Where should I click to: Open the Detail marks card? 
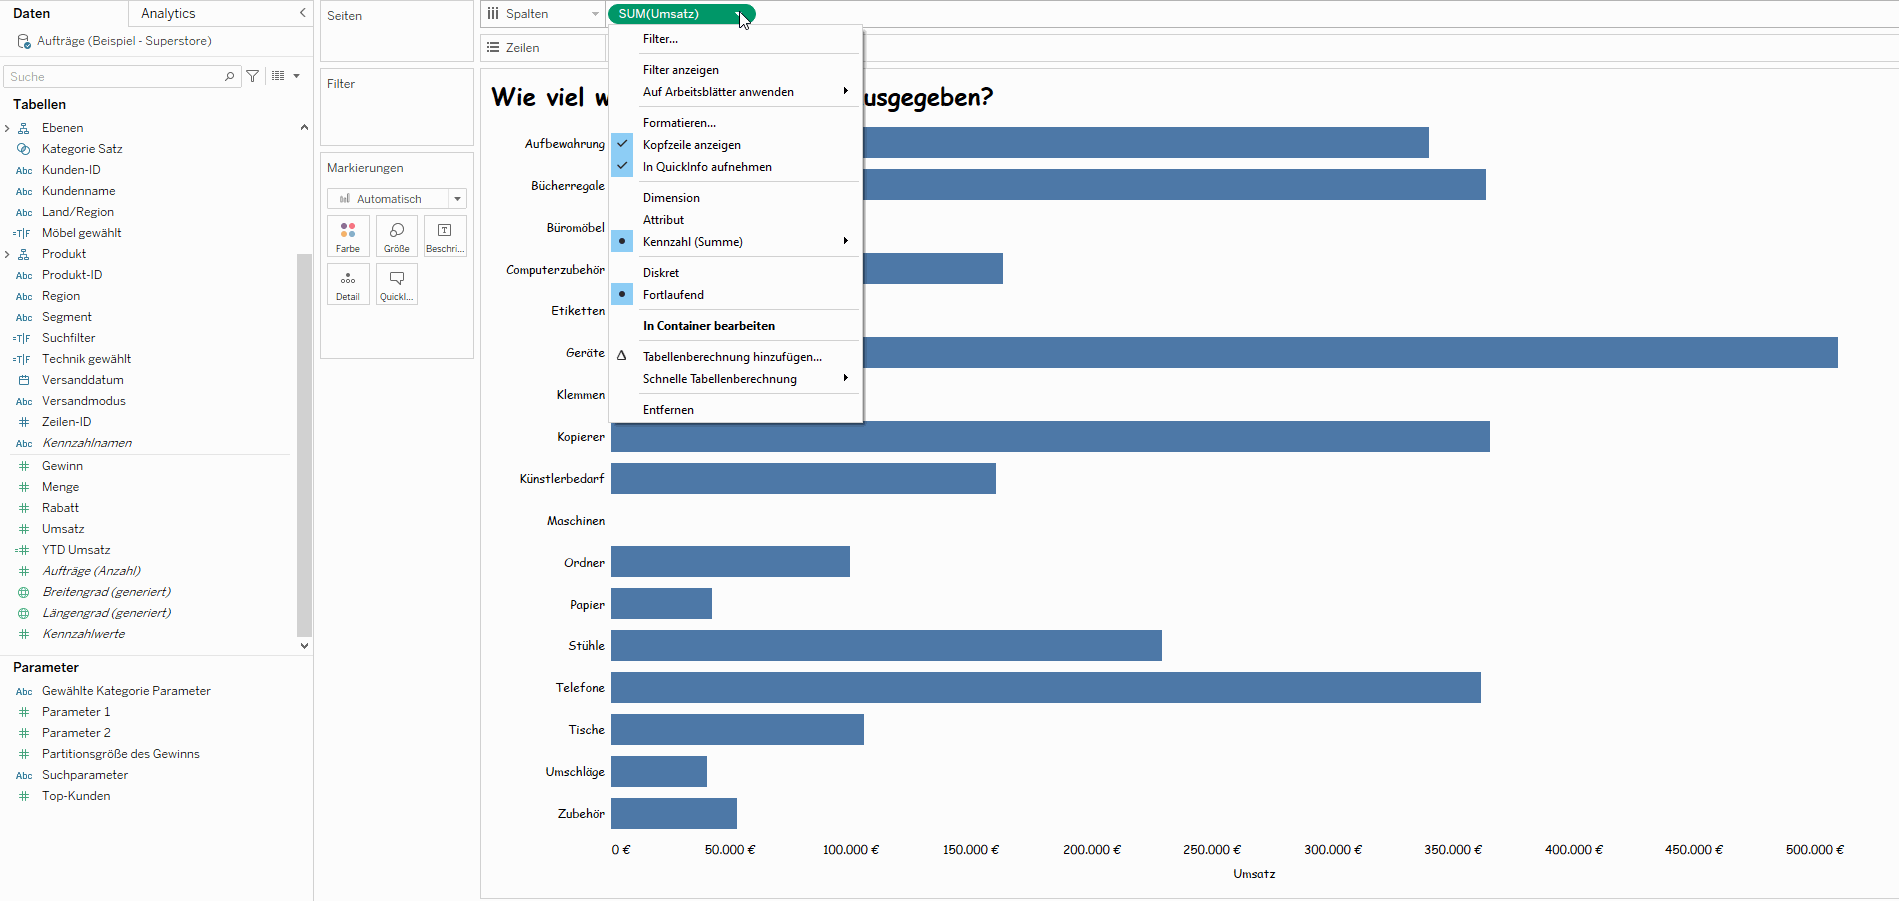click(x=348, y=284)
